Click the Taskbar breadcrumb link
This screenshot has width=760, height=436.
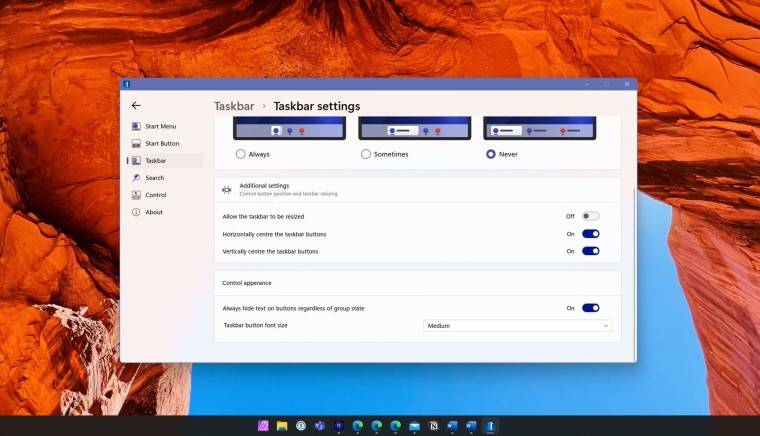pyautogui.click(x=232, y=106)
